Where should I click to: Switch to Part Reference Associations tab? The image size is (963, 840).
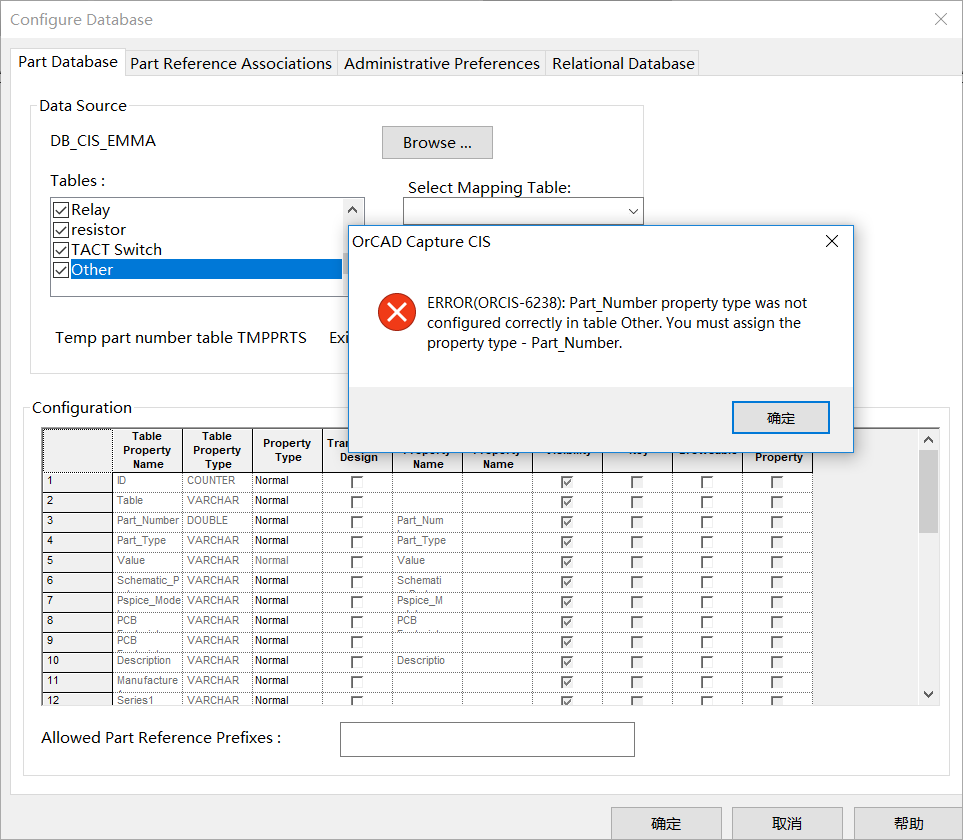(231, 63)
